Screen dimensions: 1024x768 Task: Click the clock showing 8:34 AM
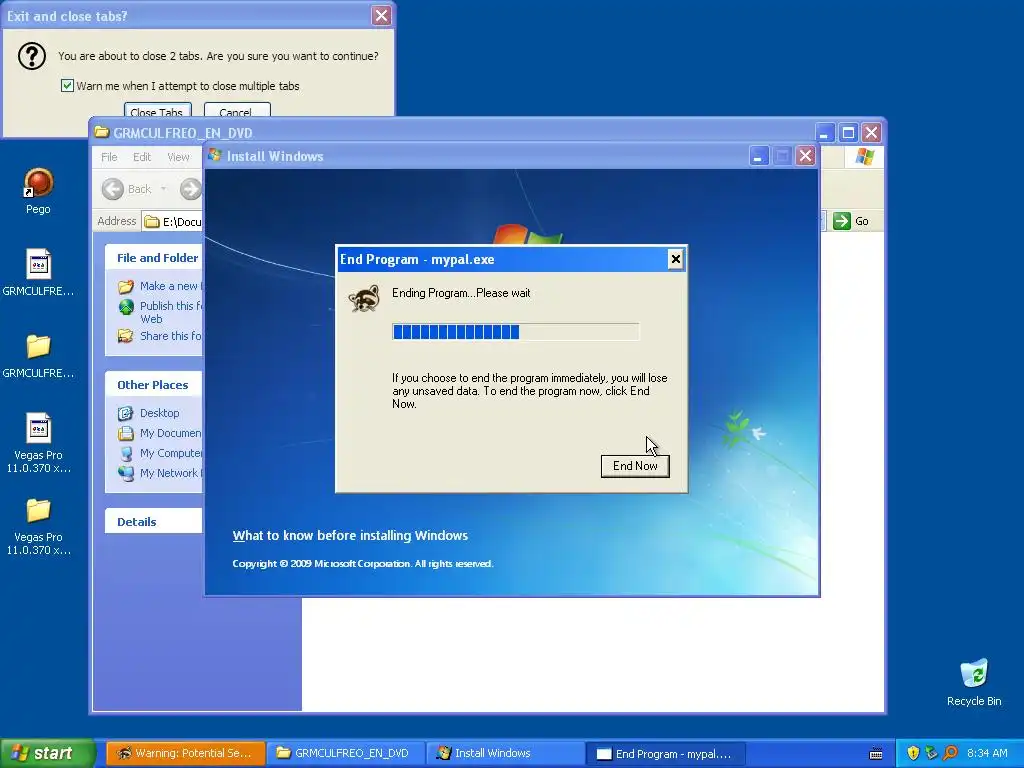(987, 753)
